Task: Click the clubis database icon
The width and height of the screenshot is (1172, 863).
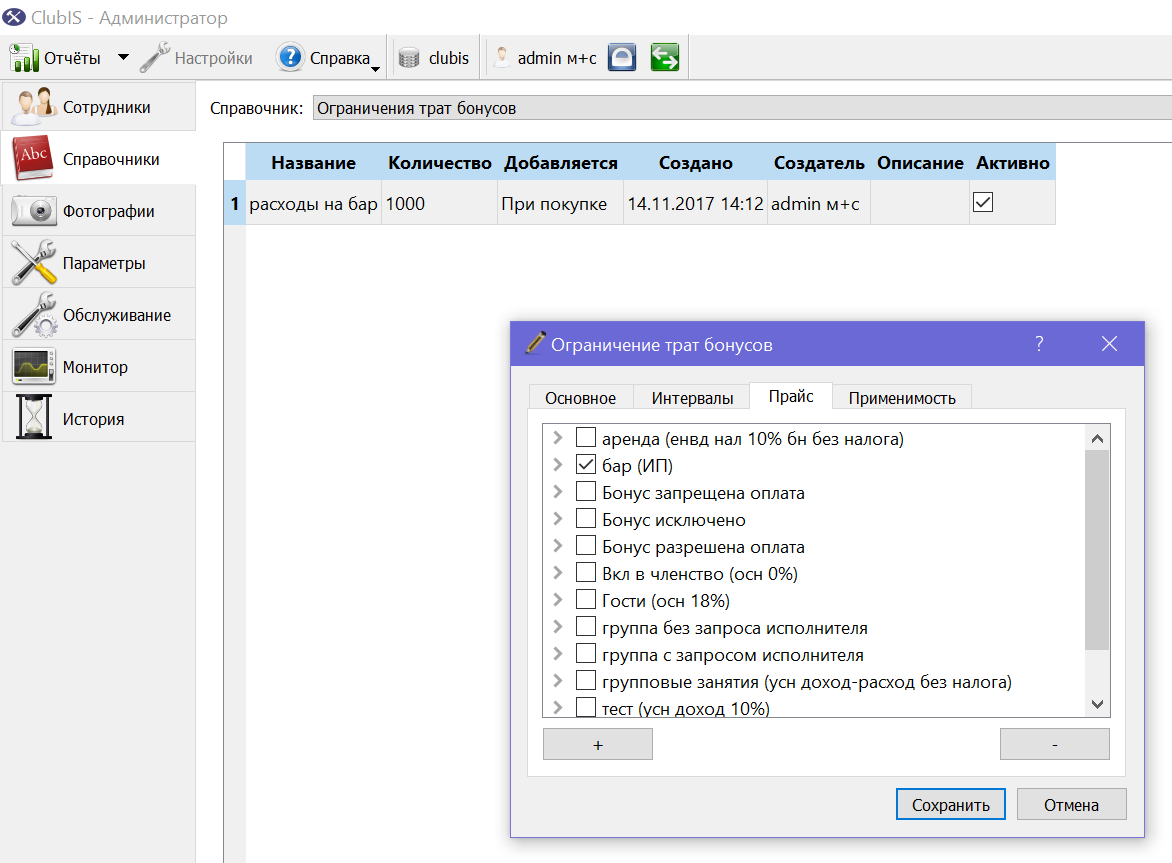Action: (x=409, y=58)
